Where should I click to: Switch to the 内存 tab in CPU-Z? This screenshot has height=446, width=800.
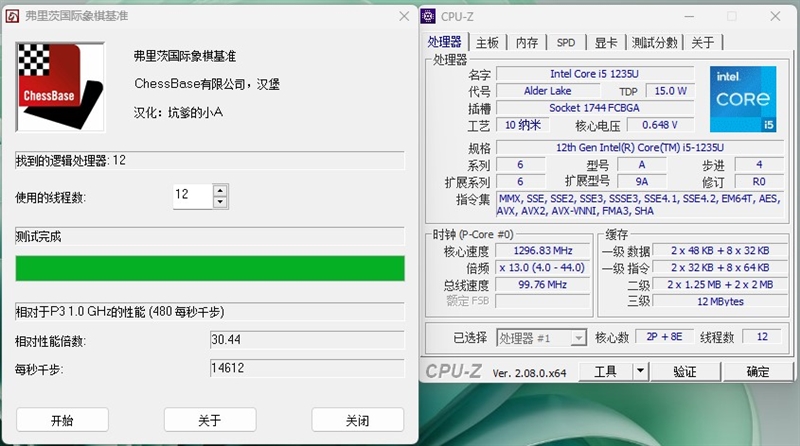pos(527,43)
